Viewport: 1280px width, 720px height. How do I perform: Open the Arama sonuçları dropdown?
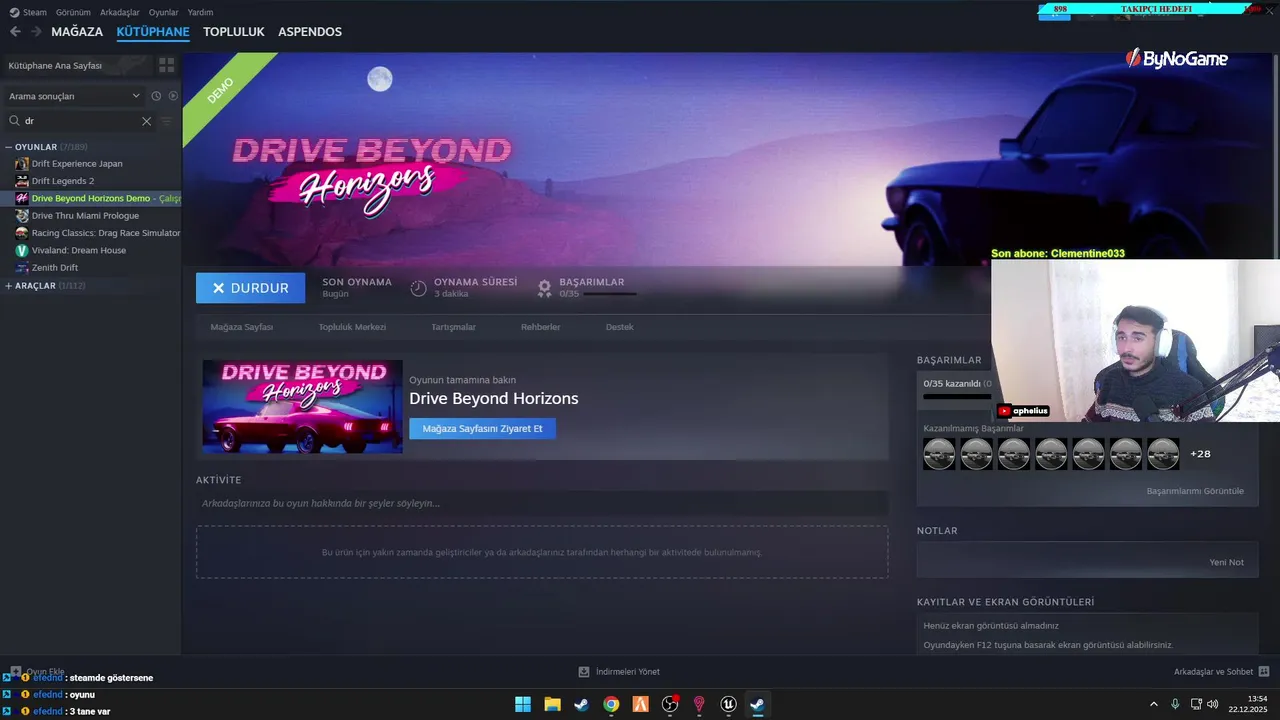[x=75, y=96]
